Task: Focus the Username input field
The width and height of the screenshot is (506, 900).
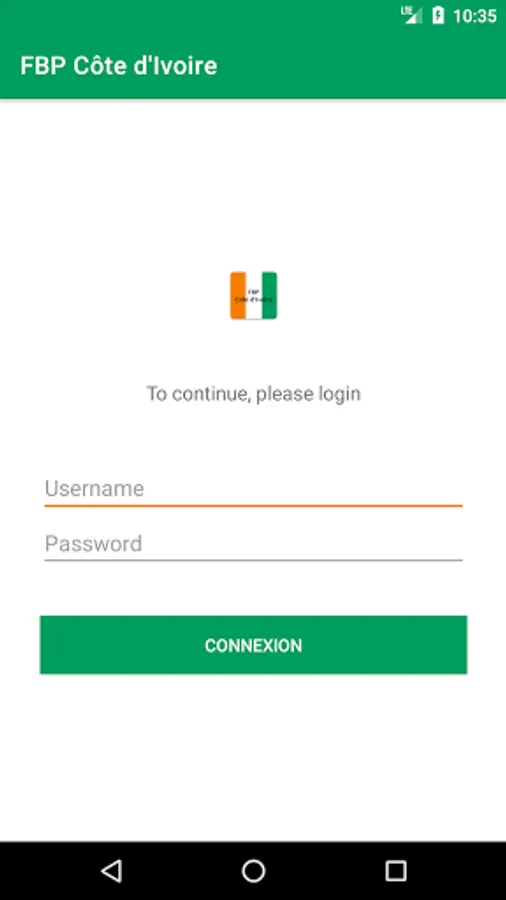Action: point(254,489)
